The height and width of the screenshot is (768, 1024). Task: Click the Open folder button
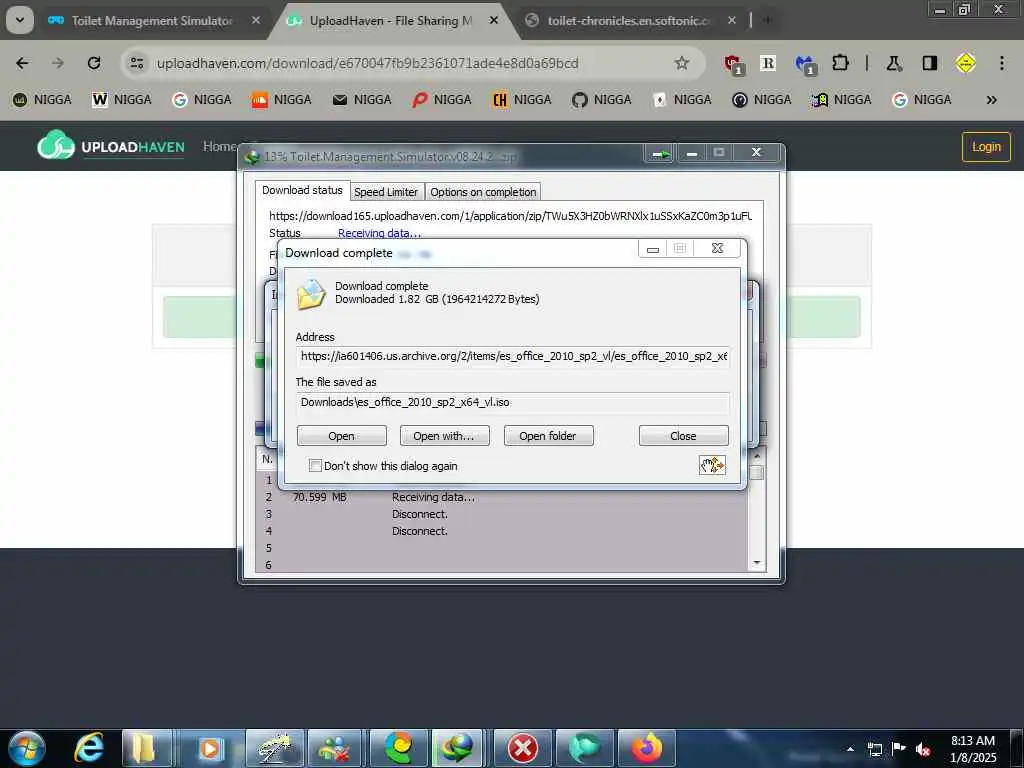pos(548,436)
